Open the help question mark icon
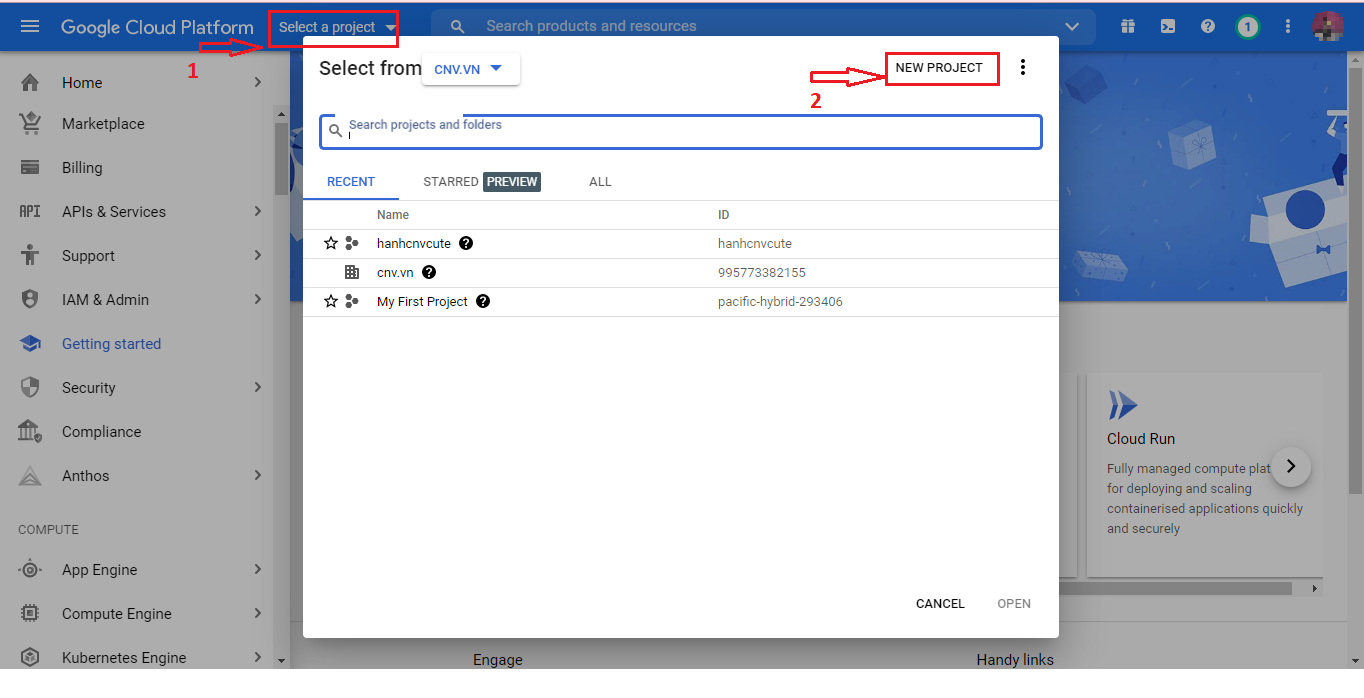This screenshot has height=698, width=1364. 1208,27
